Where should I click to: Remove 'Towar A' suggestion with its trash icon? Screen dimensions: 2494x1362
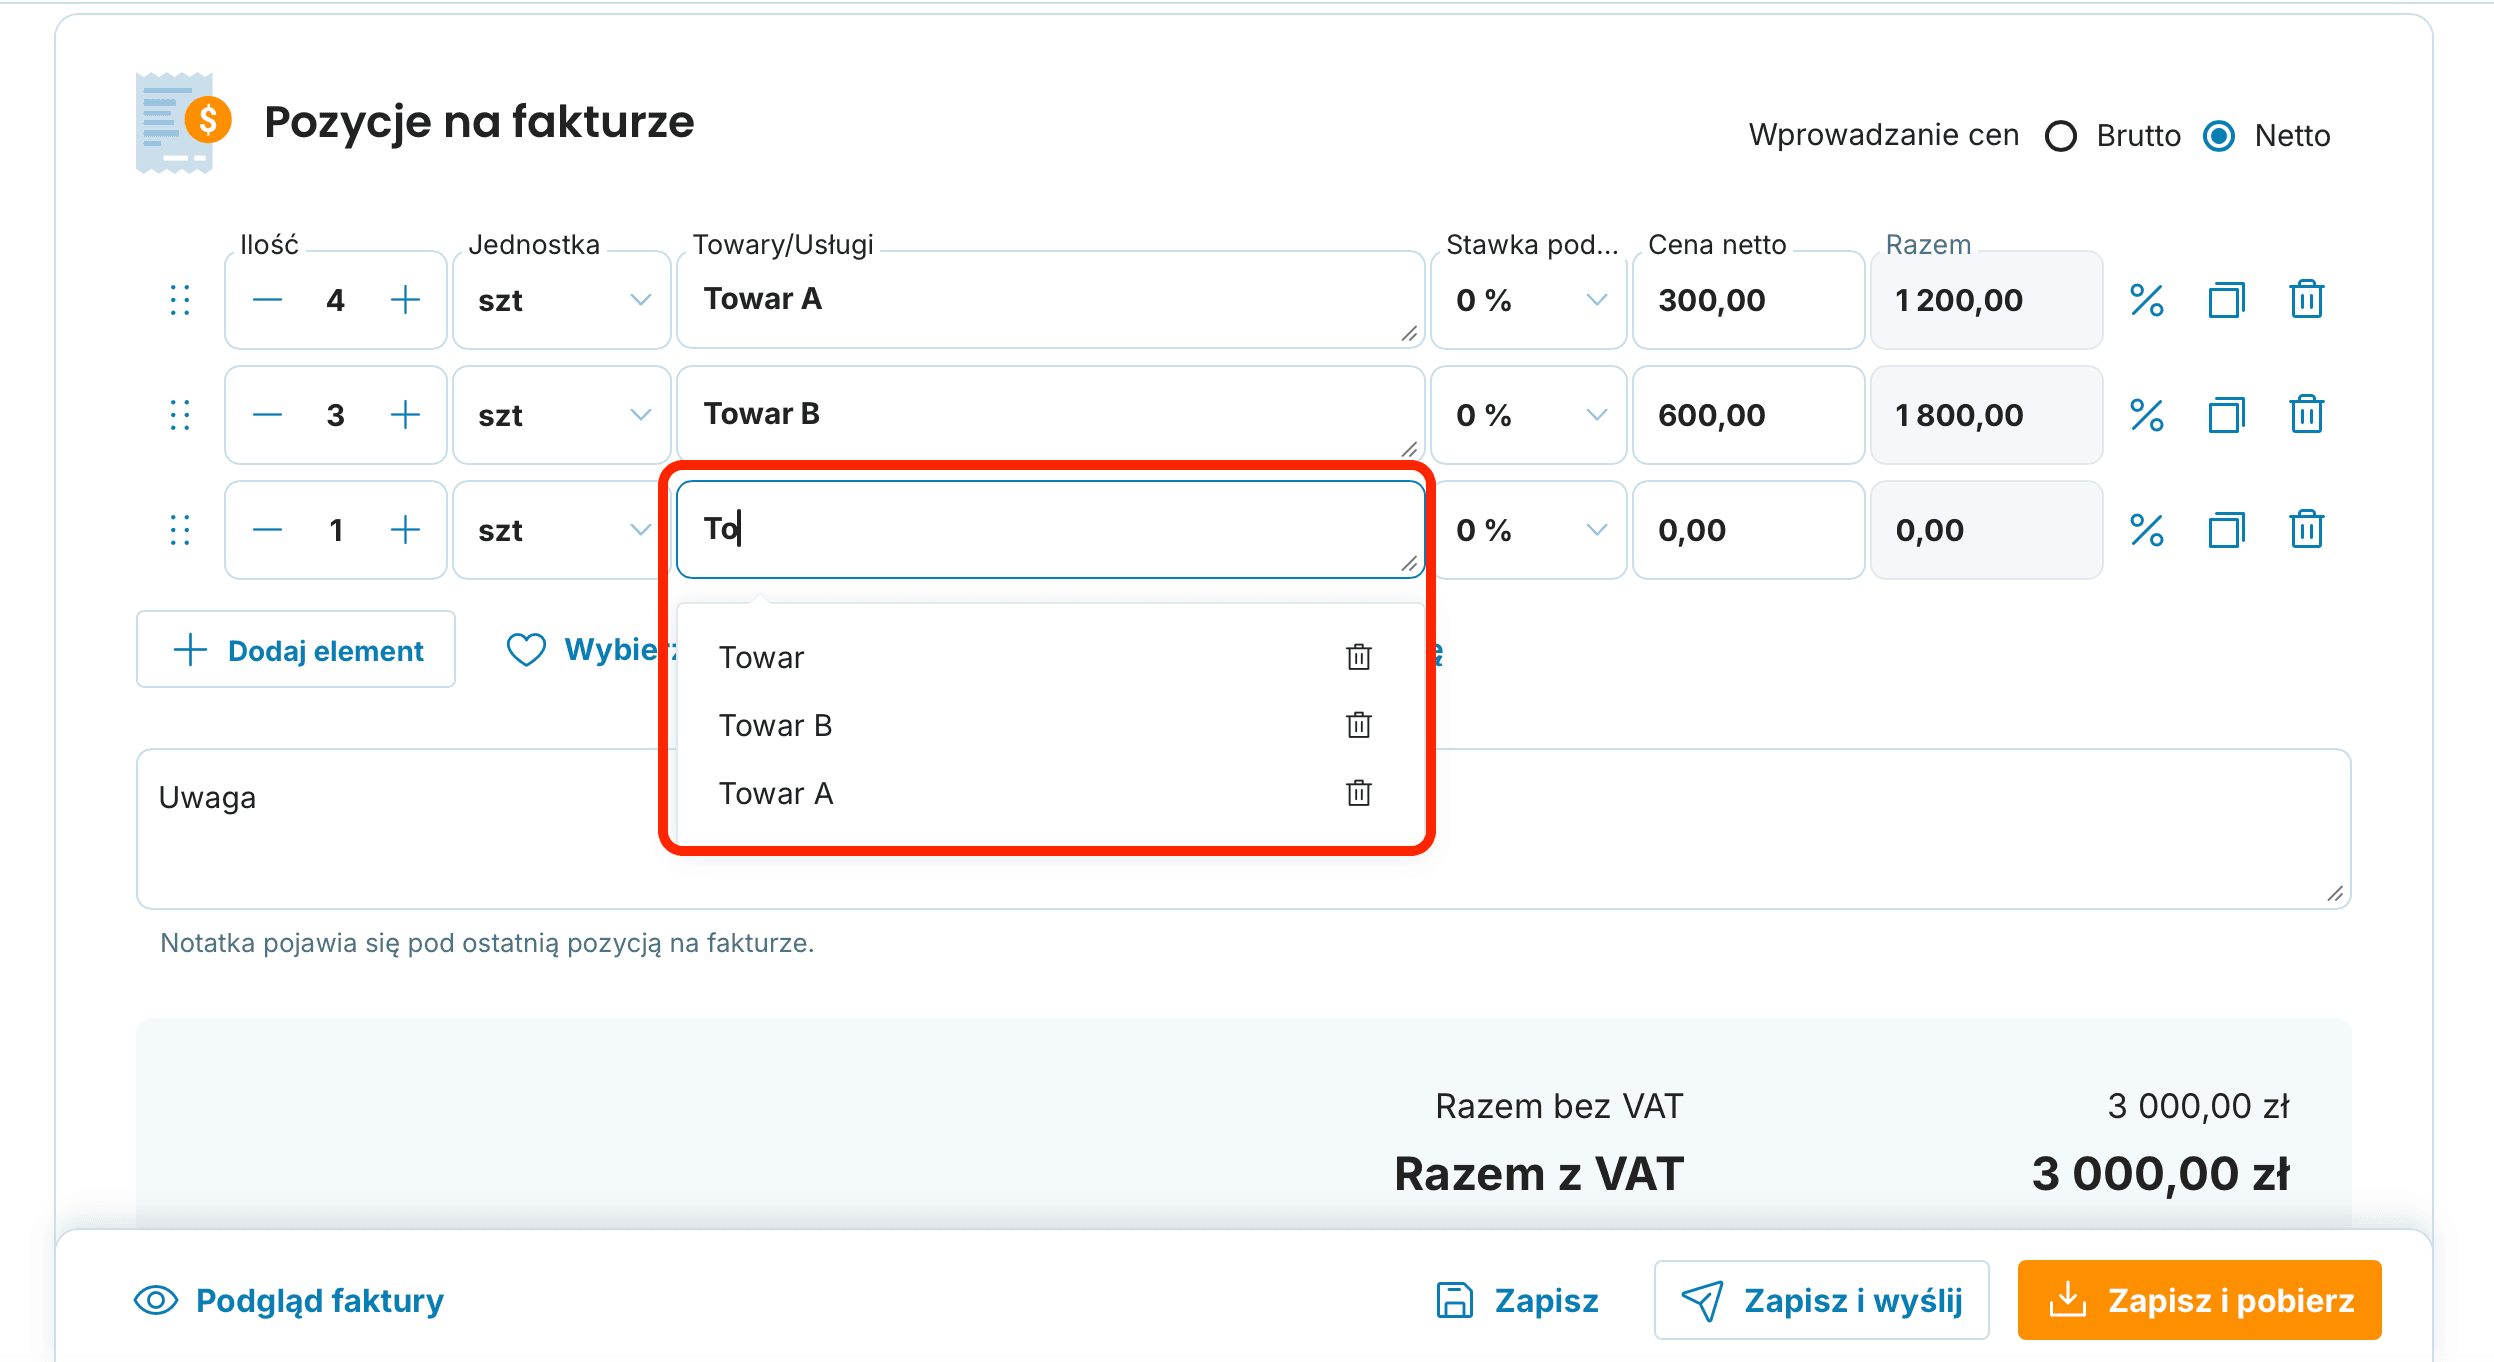[x=1358, y=793]
